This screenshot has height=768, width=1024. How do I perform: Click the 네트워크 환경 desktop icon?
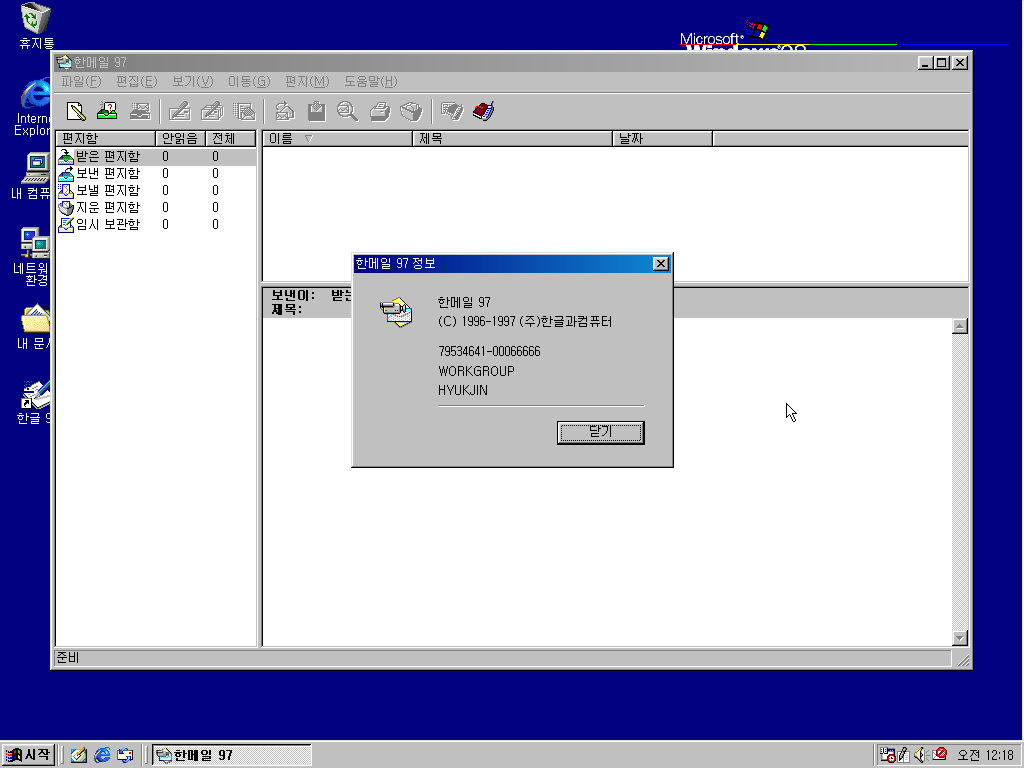(x=33, y=257)
